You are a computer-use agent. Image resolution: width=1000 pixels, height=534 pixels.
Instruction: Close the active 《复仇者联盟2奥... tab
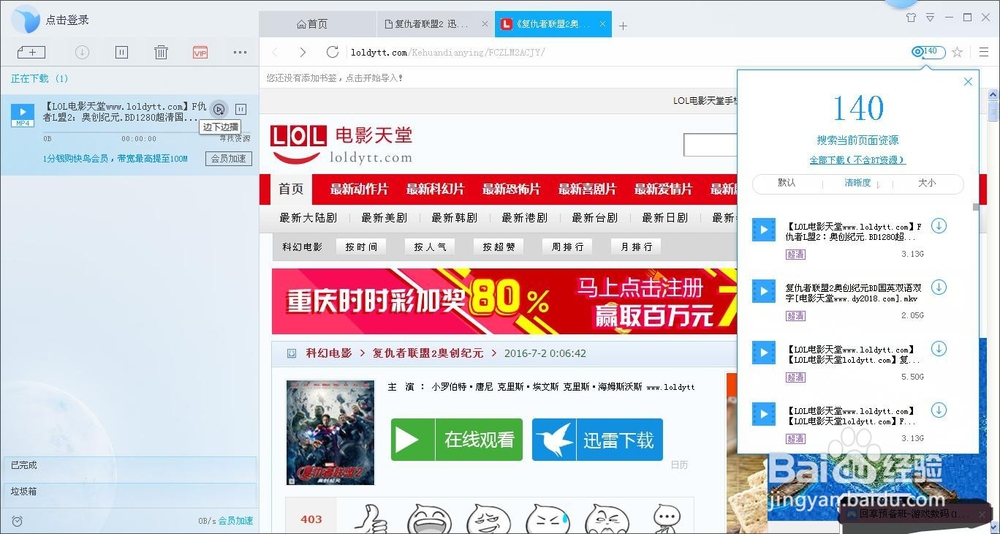point(603,24)
